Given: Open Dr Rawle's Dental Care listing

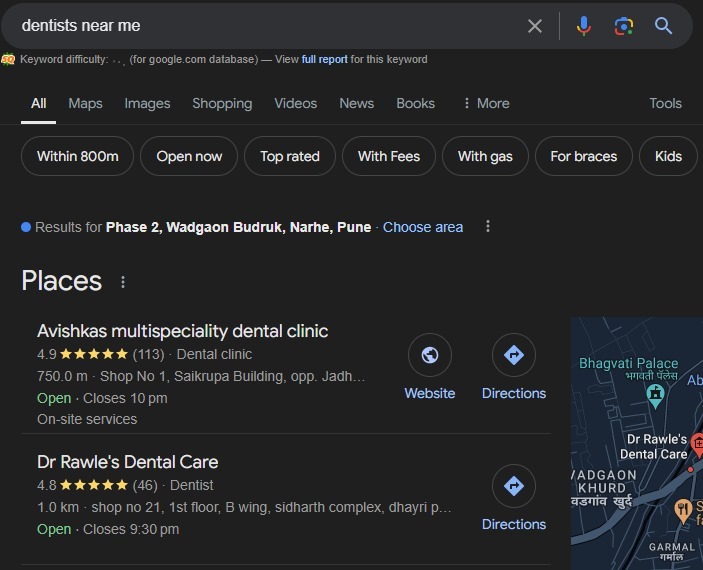Looking at the screenshot, I should pyautogui.click(x=127, y=462).
